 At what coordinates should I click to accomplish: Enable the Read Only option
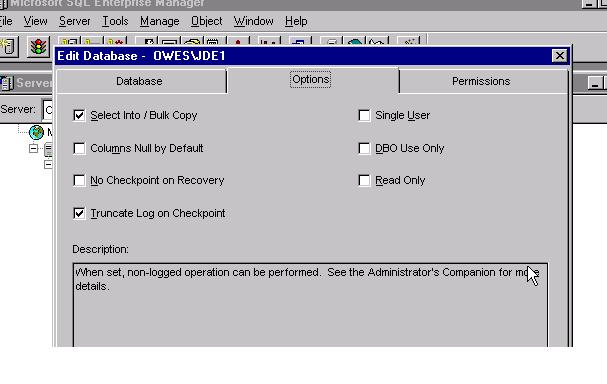tap(364, 180)
